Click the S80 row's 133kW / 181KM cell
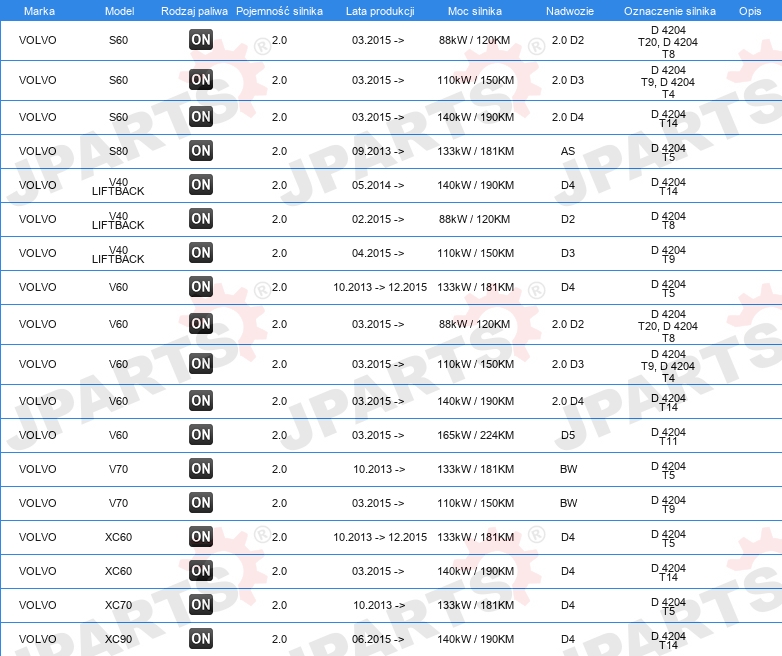The height and width of the screenshot is (656, 782). click(x=475, y=151)
